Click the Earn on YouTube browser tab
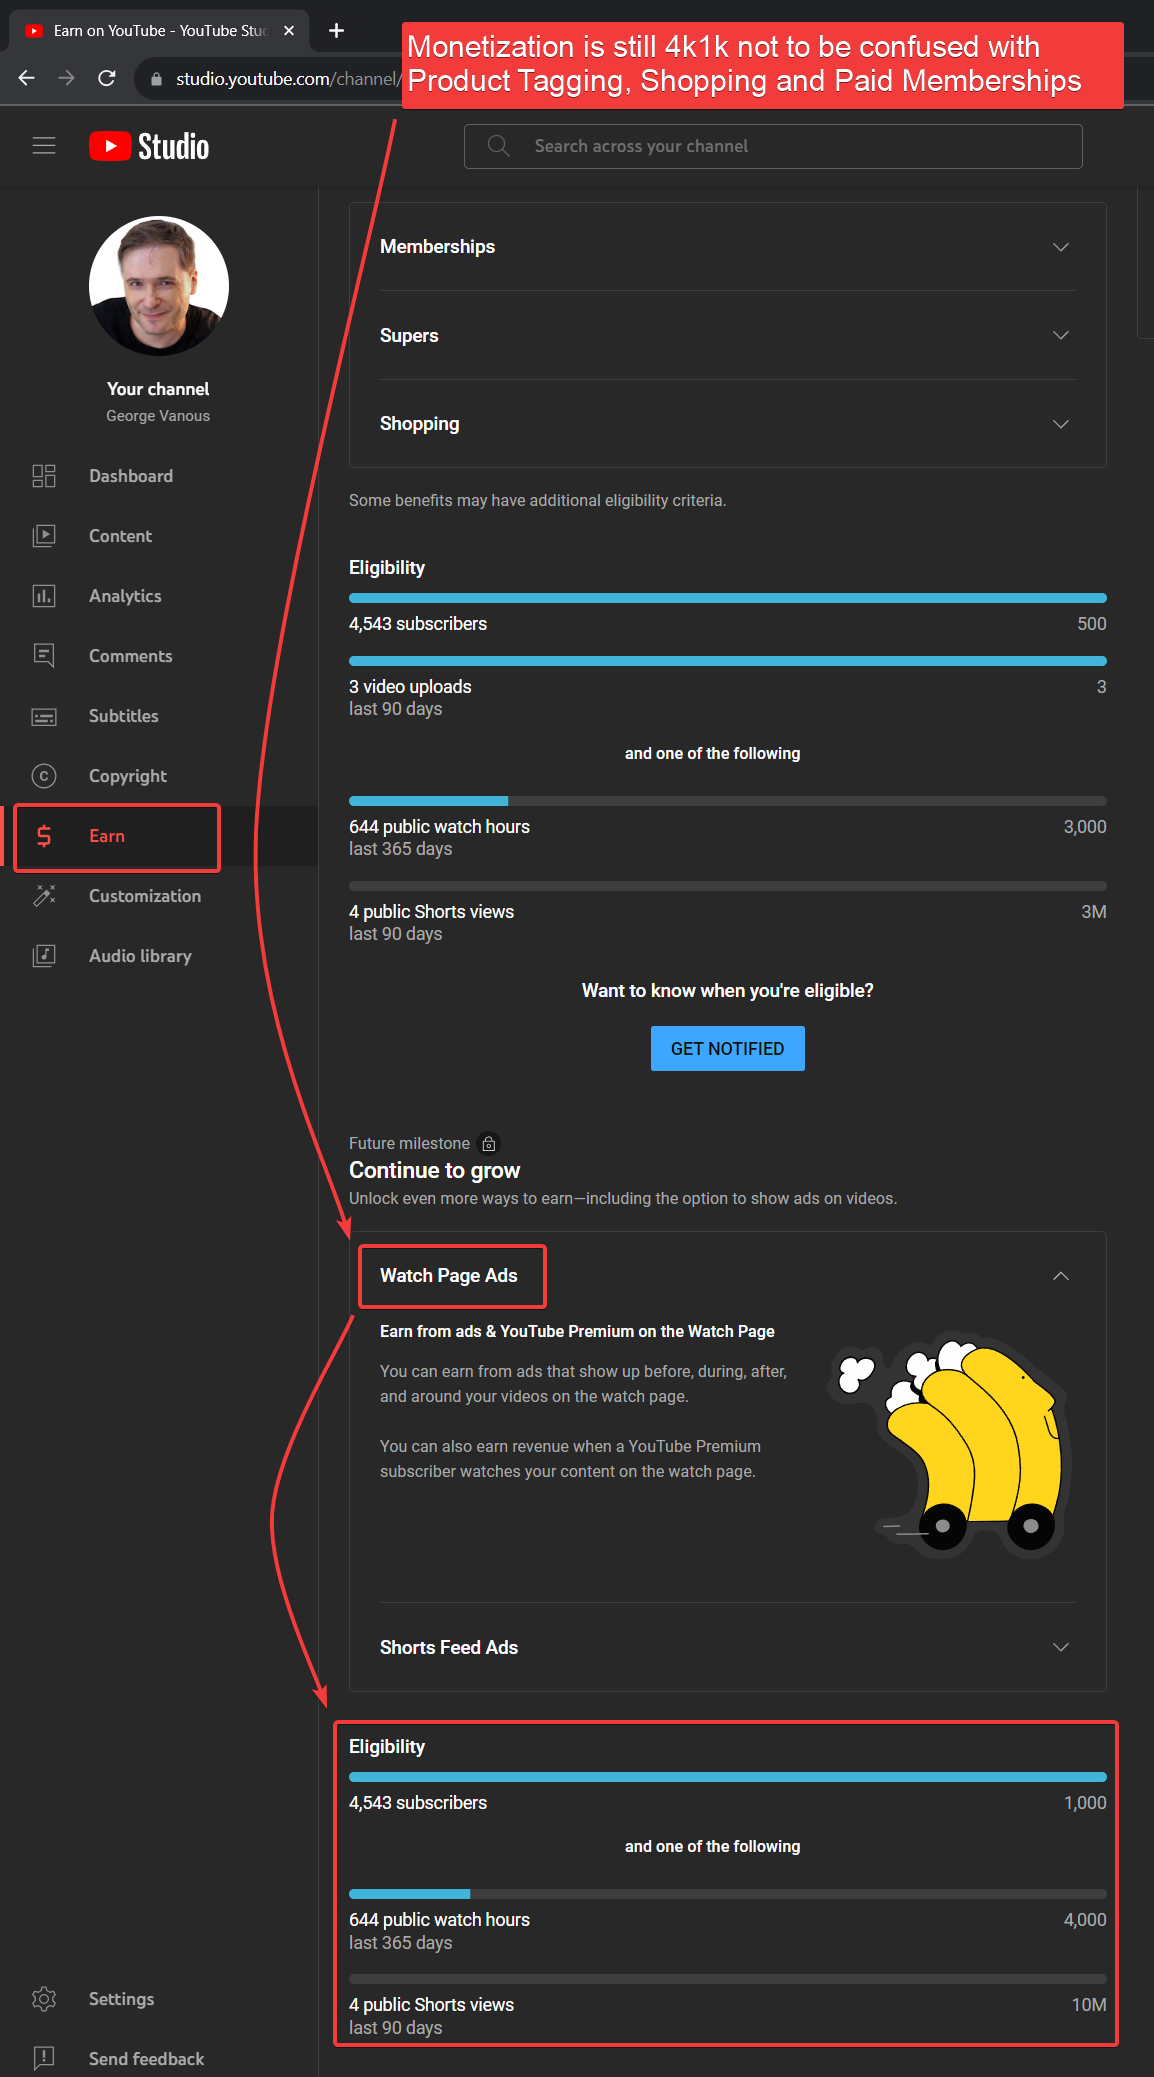The height and width of the screenshot is (2077, 1154). 160,31
